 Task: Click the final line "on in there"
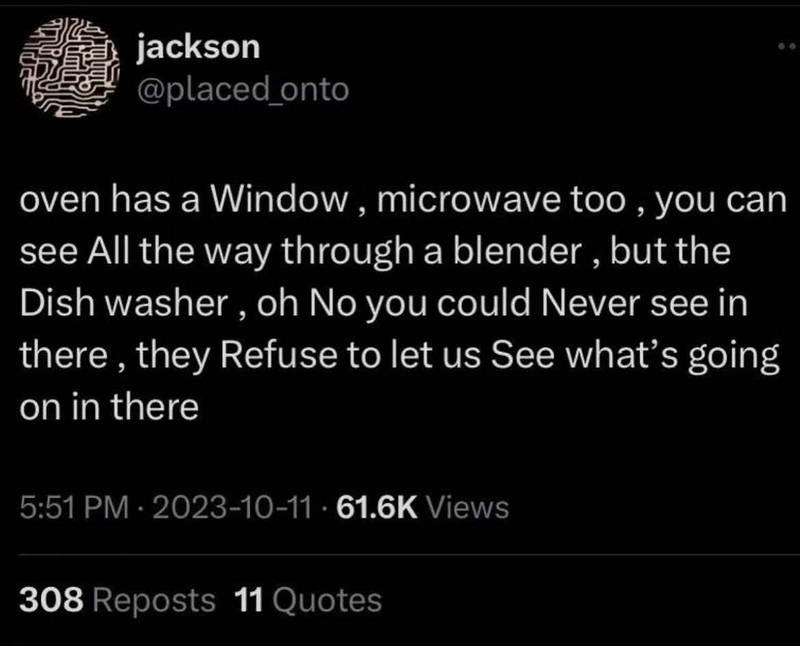coord(109,407)
